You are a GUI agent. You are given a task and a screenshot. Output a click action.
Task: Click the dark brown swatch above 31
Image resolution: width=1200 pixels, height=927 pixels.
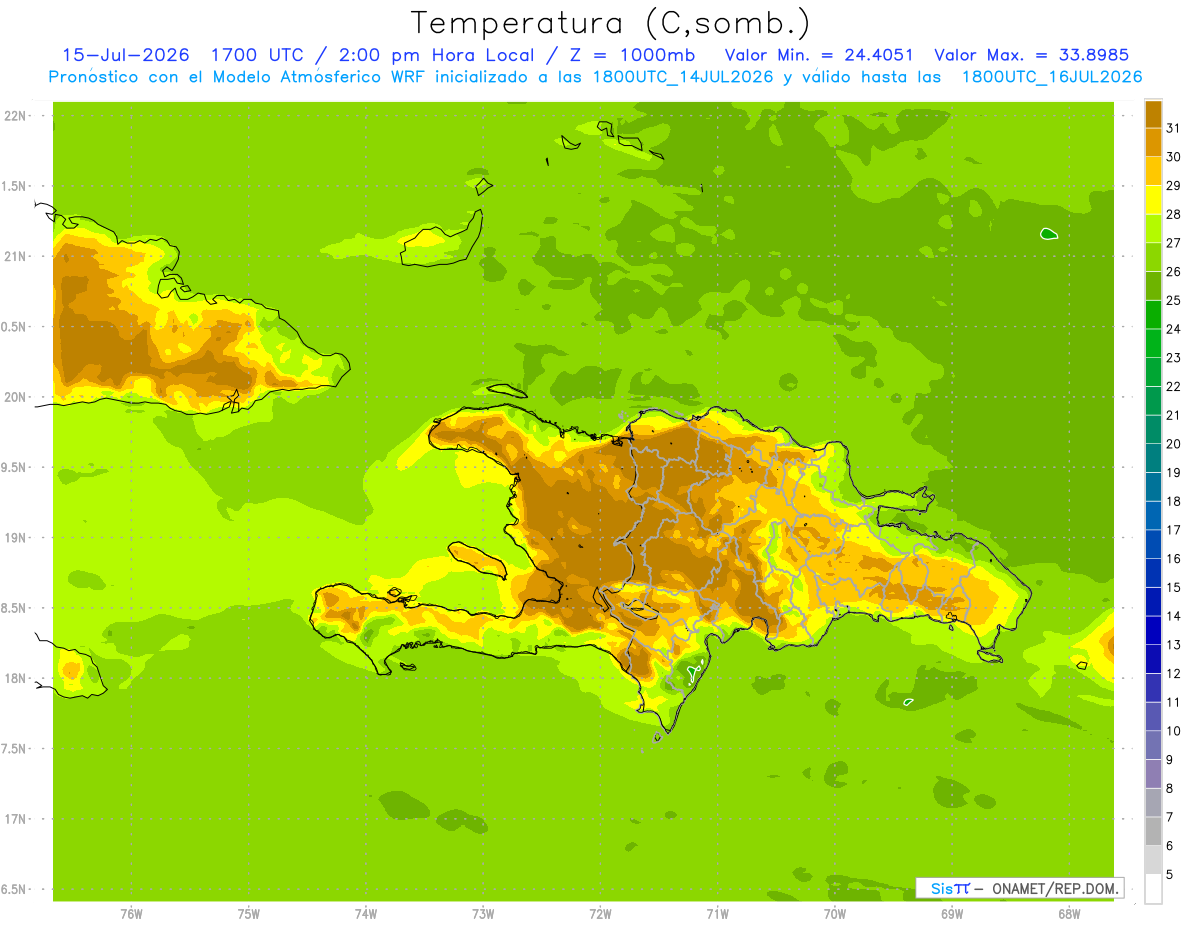pos(1153,114)
